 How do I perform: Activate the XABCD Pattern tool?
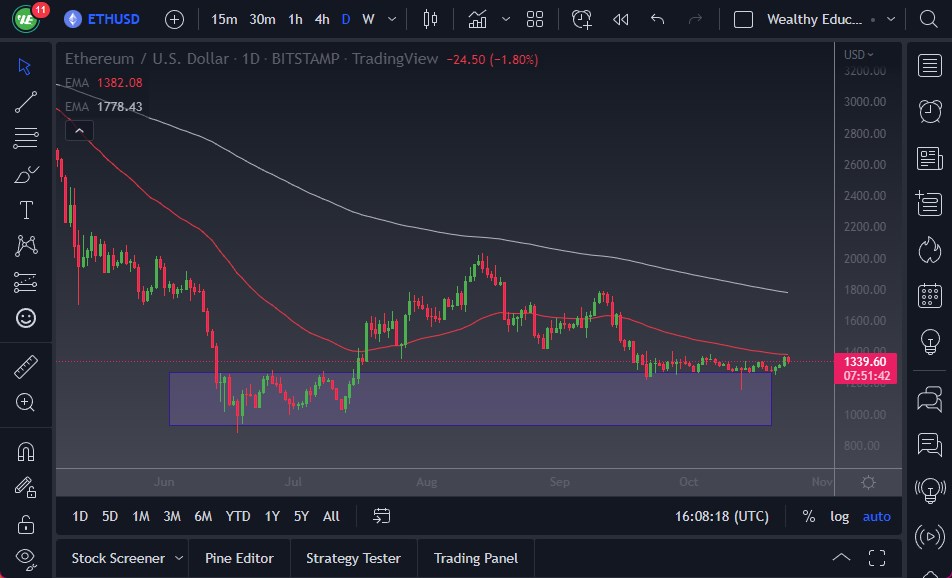[x=25, y=246]
